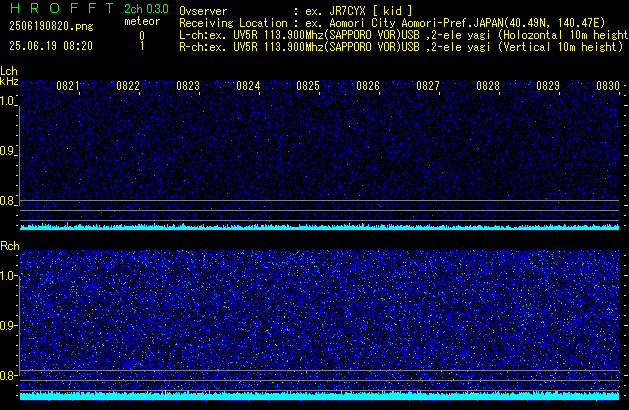
Task: Click the 0829 time marker
Action: click(x=548, y=86)
